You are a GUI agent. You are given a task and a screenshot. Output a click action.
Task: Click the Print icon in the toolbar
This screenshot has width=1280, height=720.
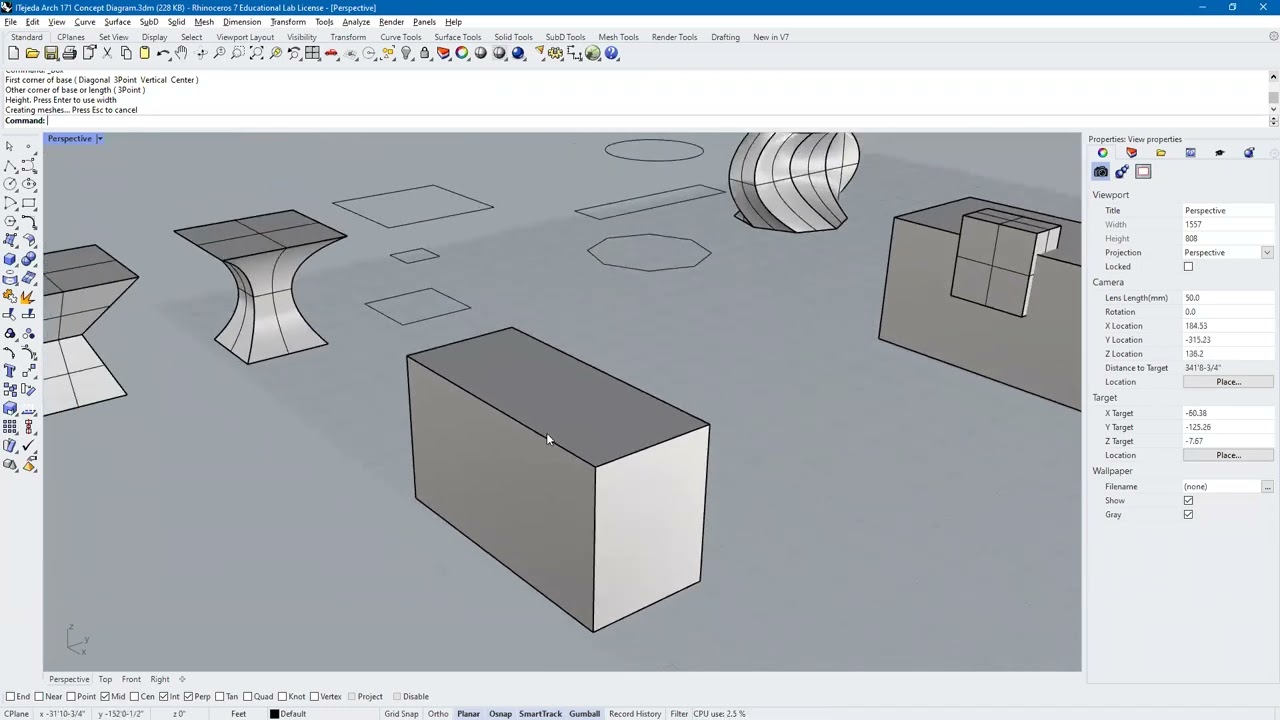pyautogui.click(x=70, y=53)
